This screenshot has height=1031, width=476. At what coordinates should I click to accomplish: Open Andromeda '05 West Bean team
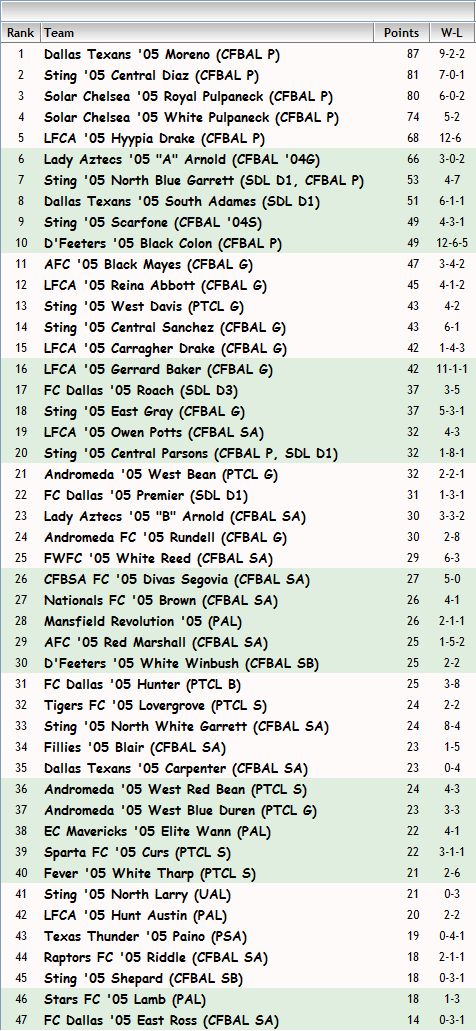[161, 475]
